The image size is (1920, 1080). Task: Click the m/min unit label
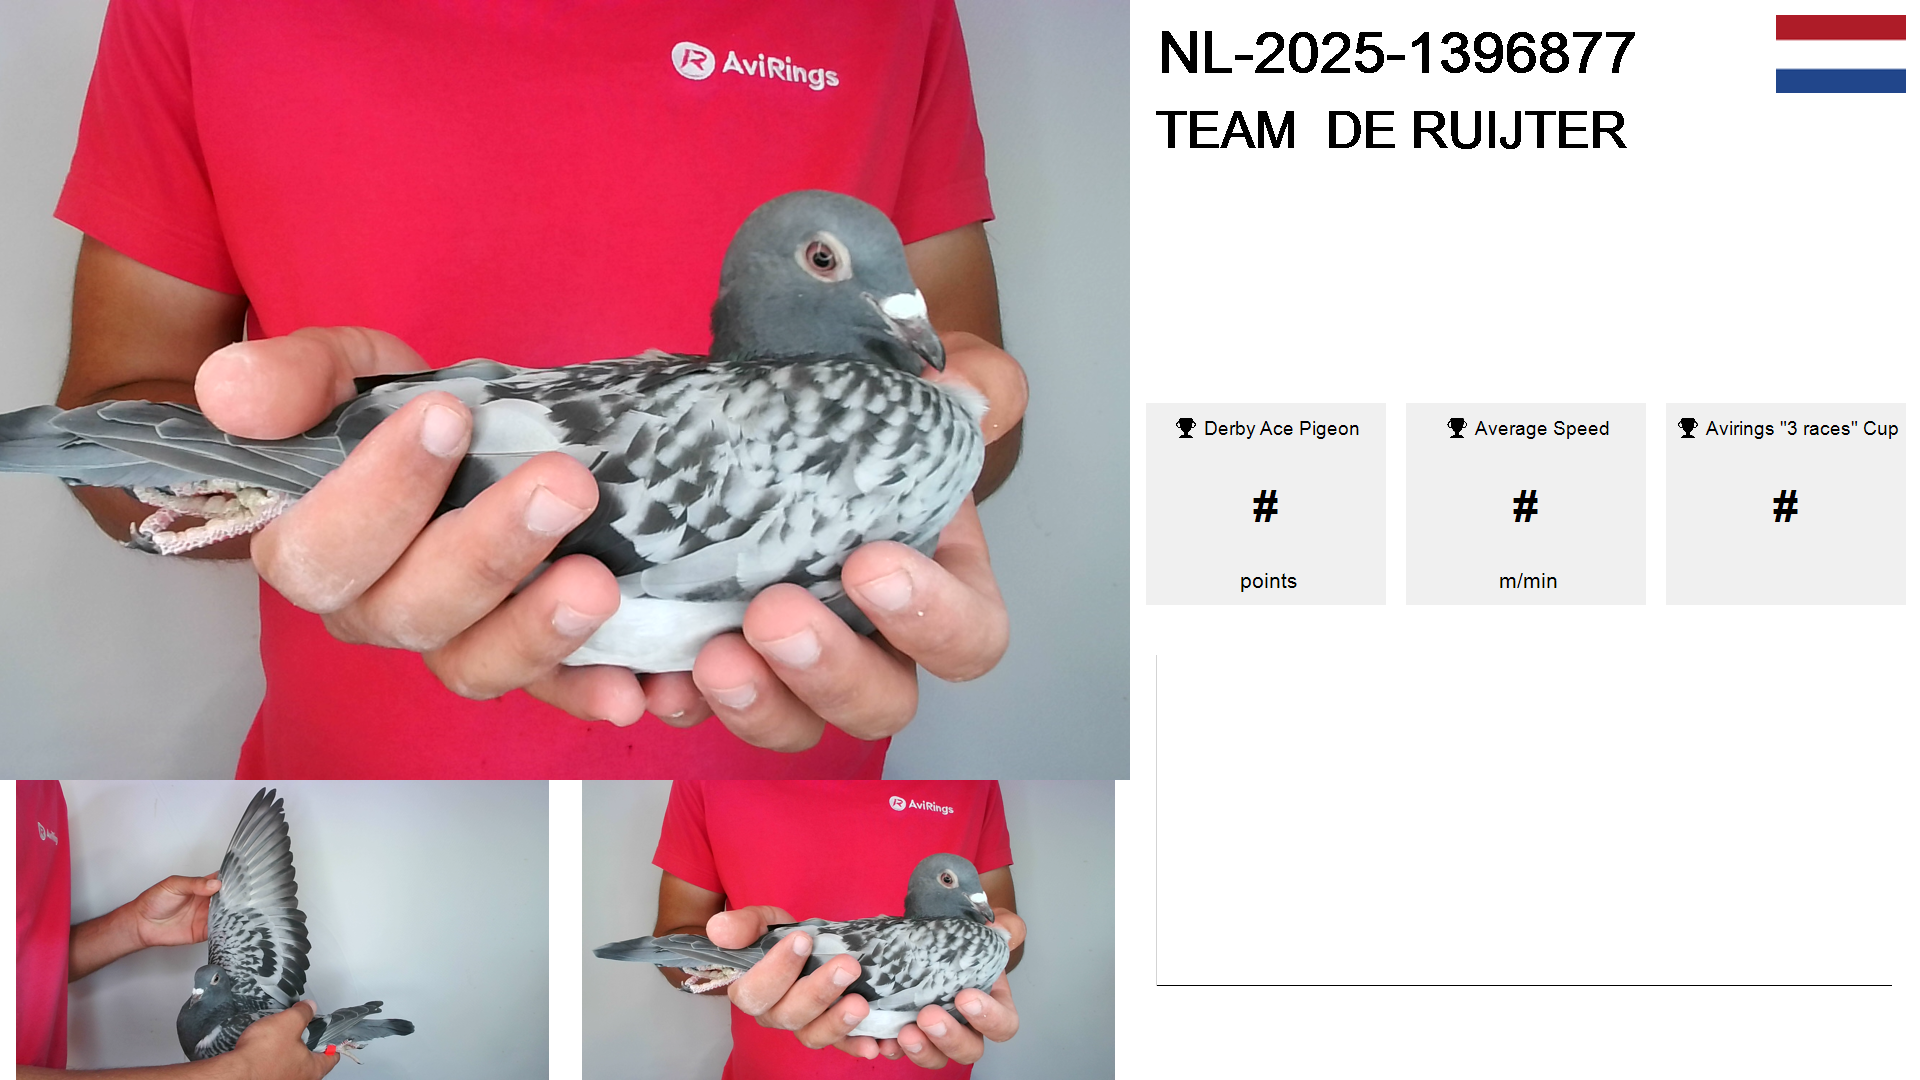click(x=1528, y=581)
